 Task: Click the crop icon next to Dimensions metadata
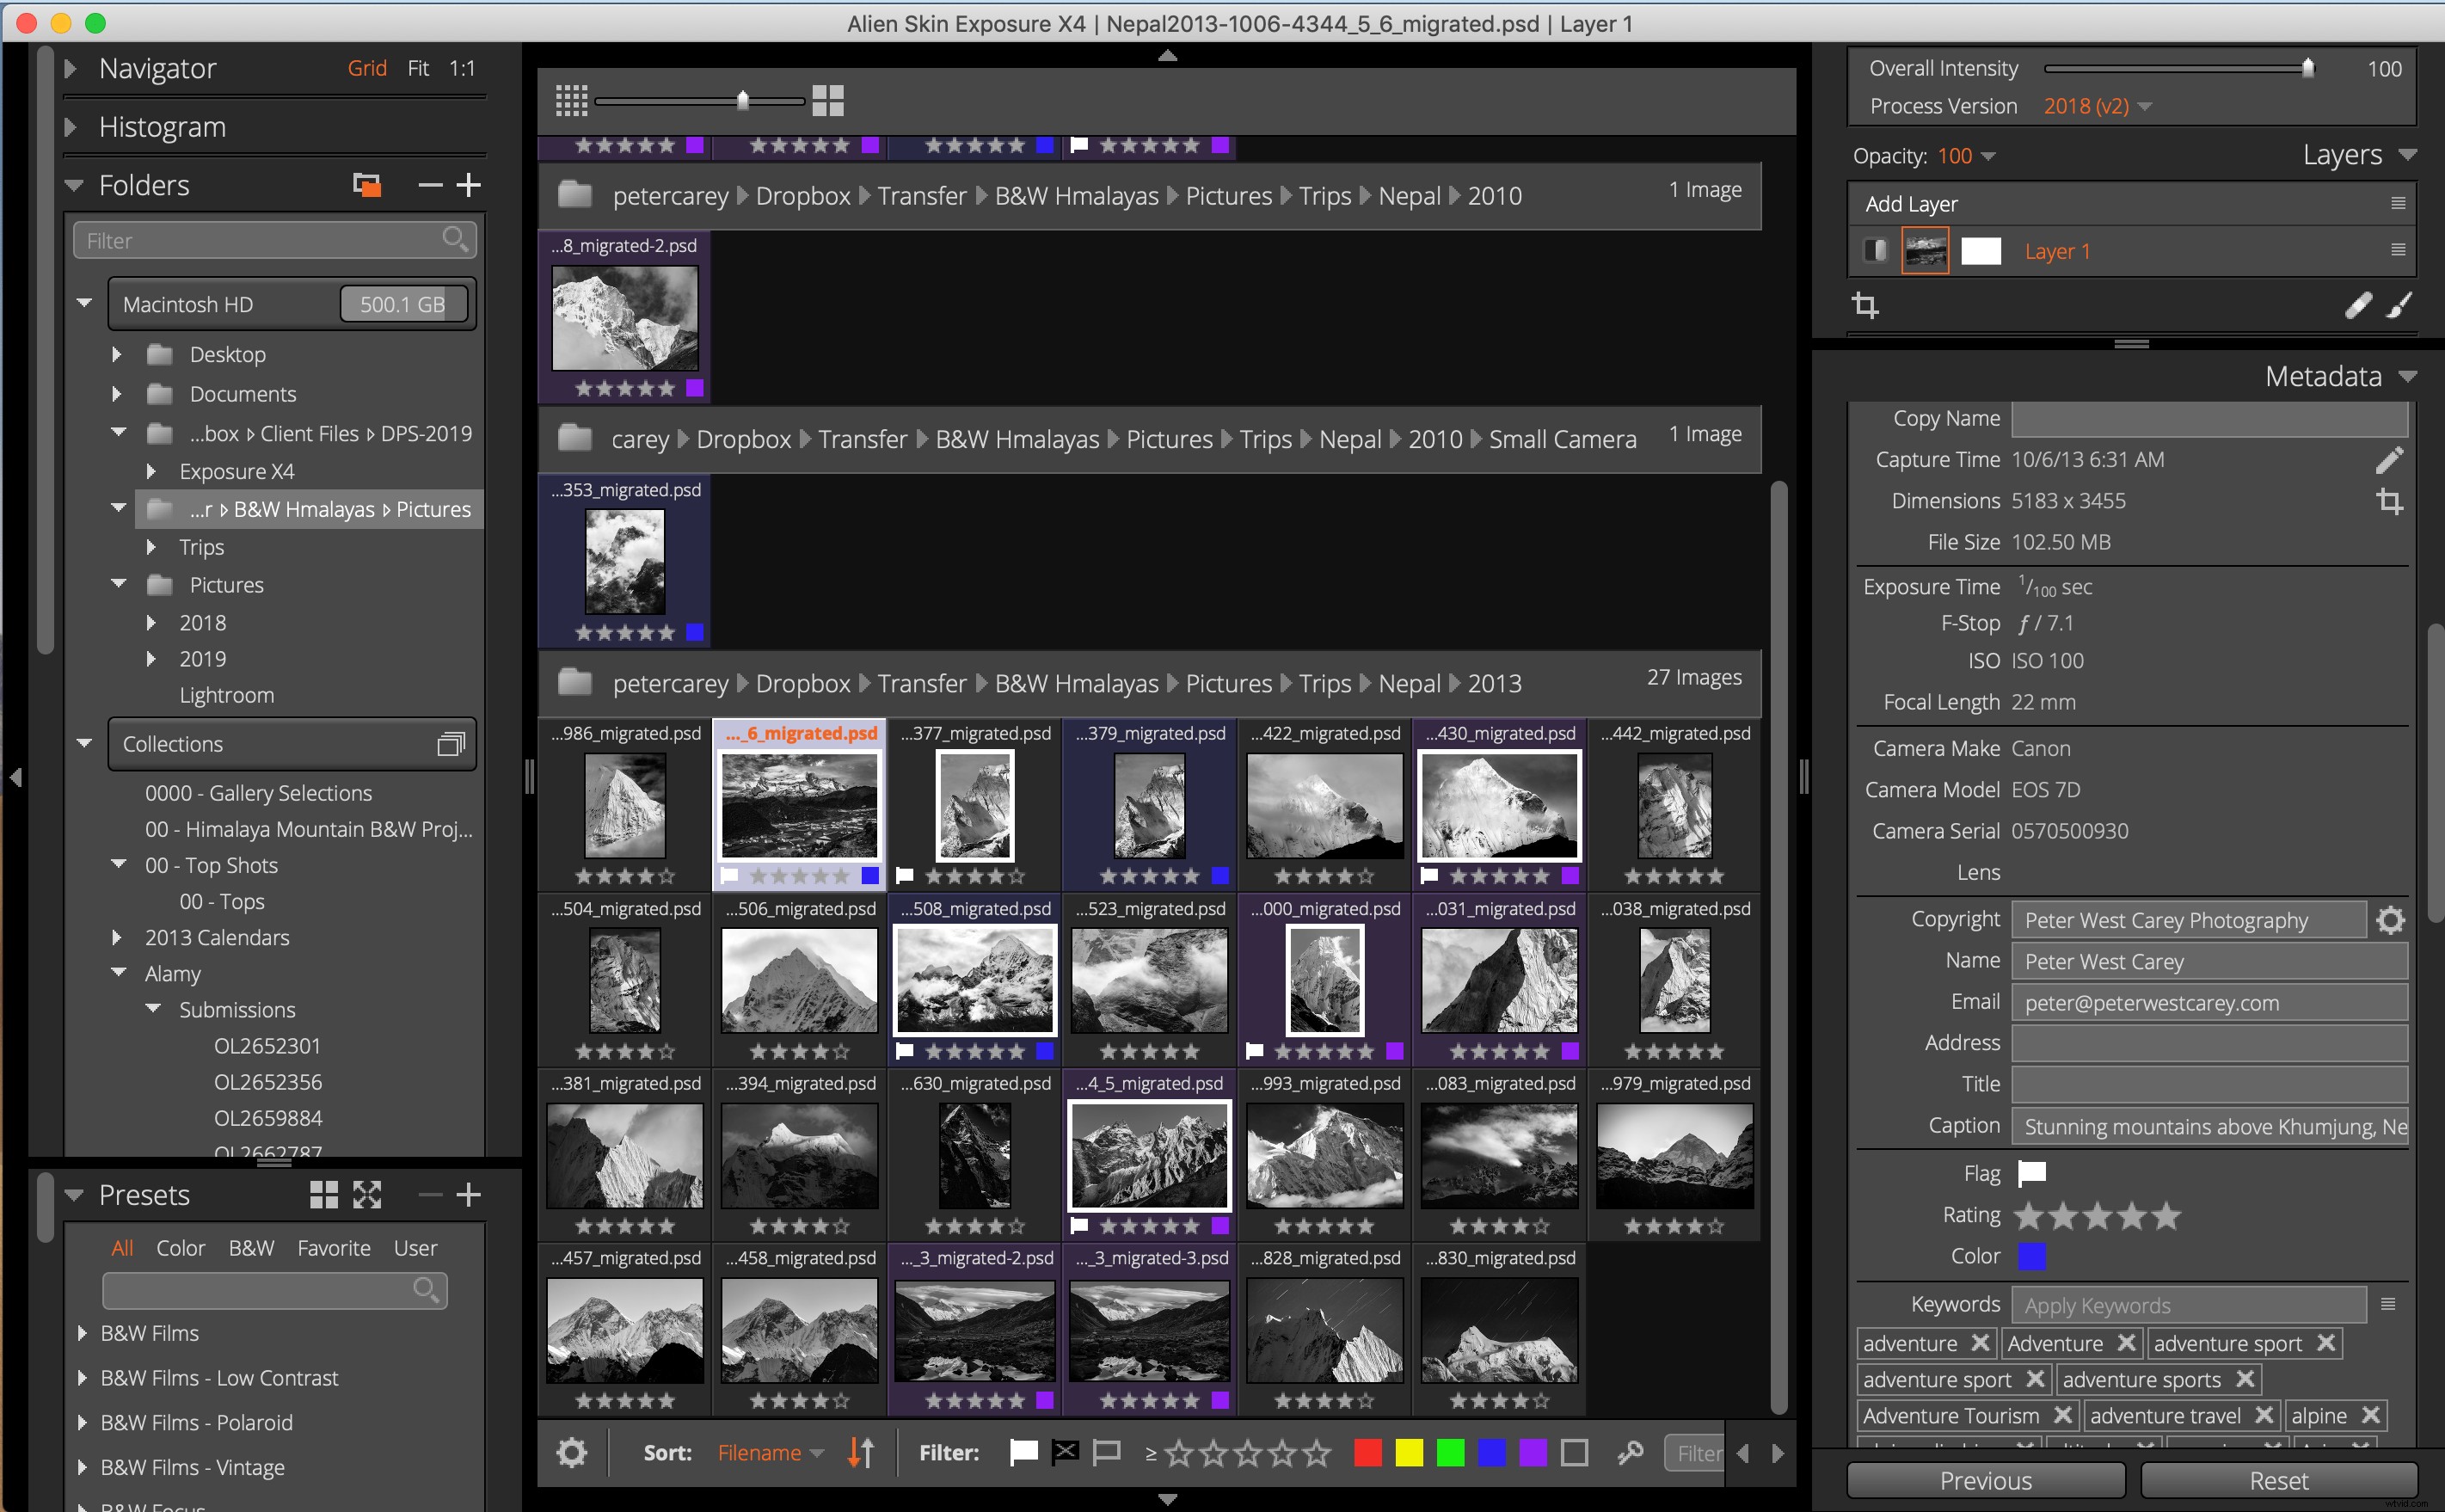tap(2391, 501)
